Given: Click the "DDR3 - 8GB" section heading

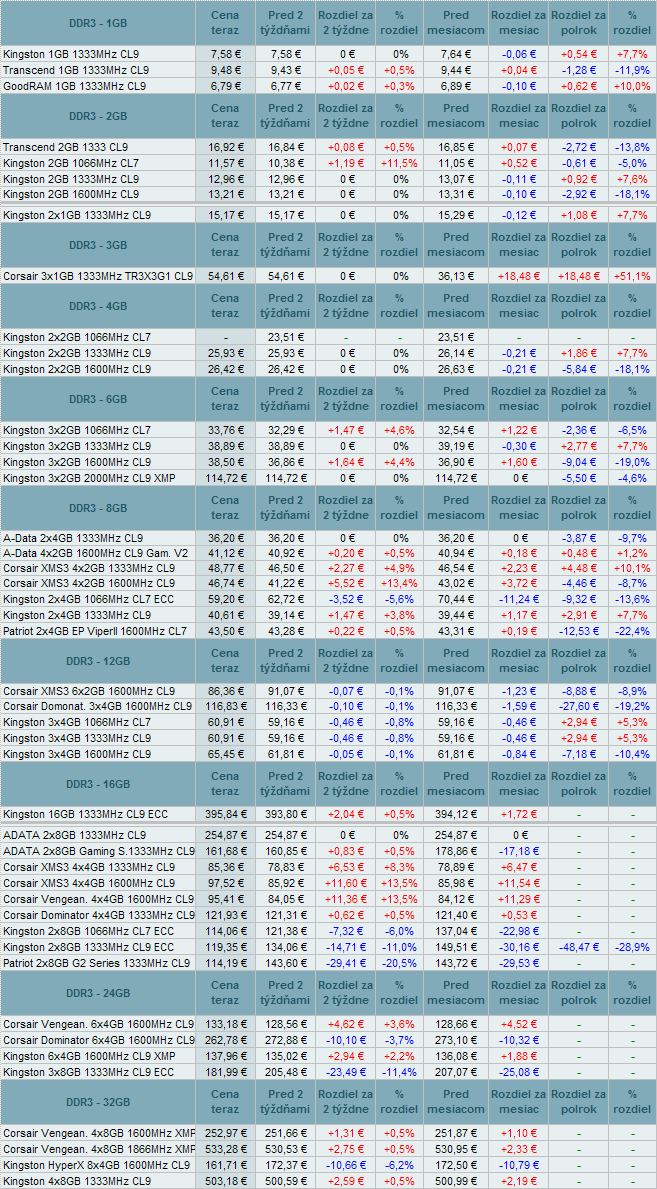Looking at the screenshot, I should pyautogui.click(x=98, y=508).
